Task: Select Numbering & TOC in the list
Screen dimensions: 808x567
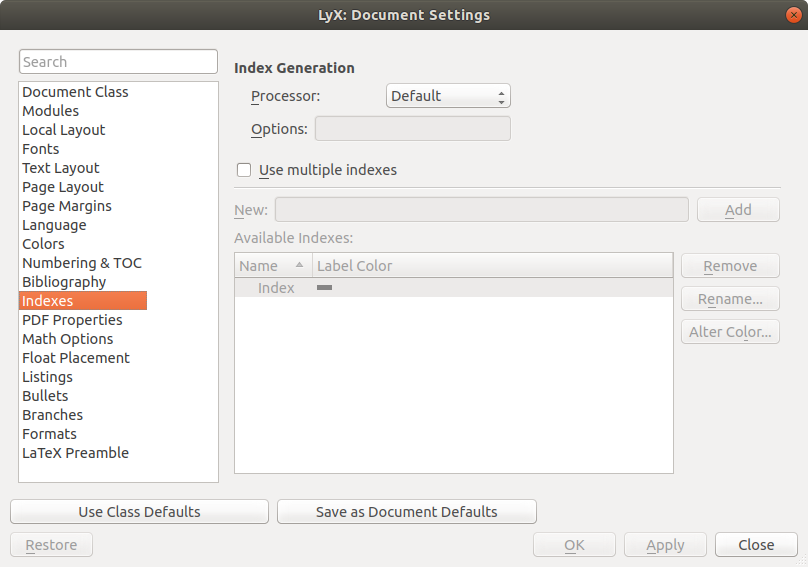Action: coord(82,263)
